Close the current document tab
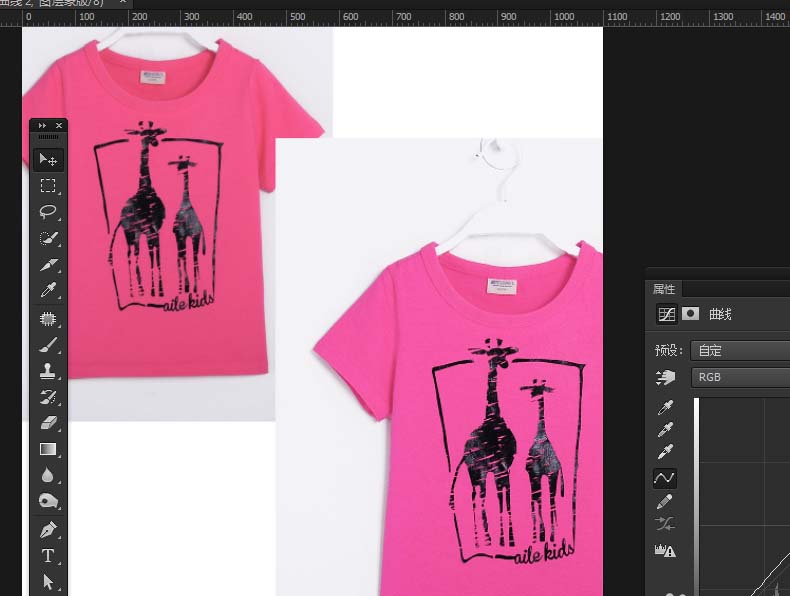 122,4
